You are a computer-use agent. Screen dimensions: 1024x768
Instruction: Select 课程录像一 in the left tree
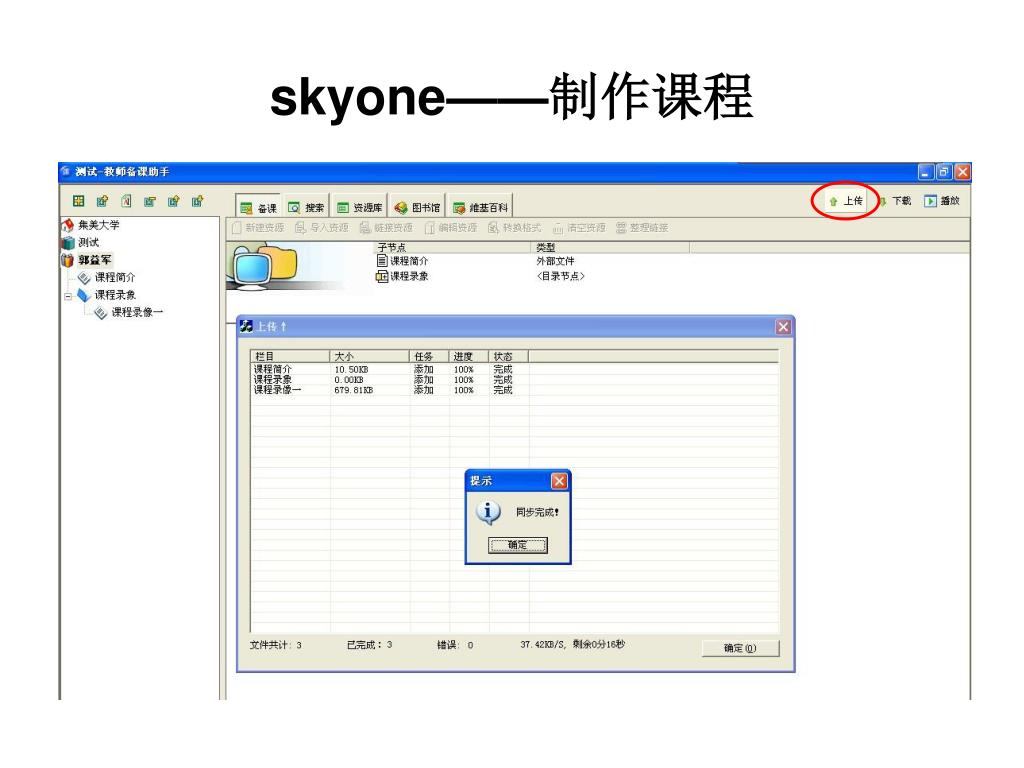coord(136,312)
